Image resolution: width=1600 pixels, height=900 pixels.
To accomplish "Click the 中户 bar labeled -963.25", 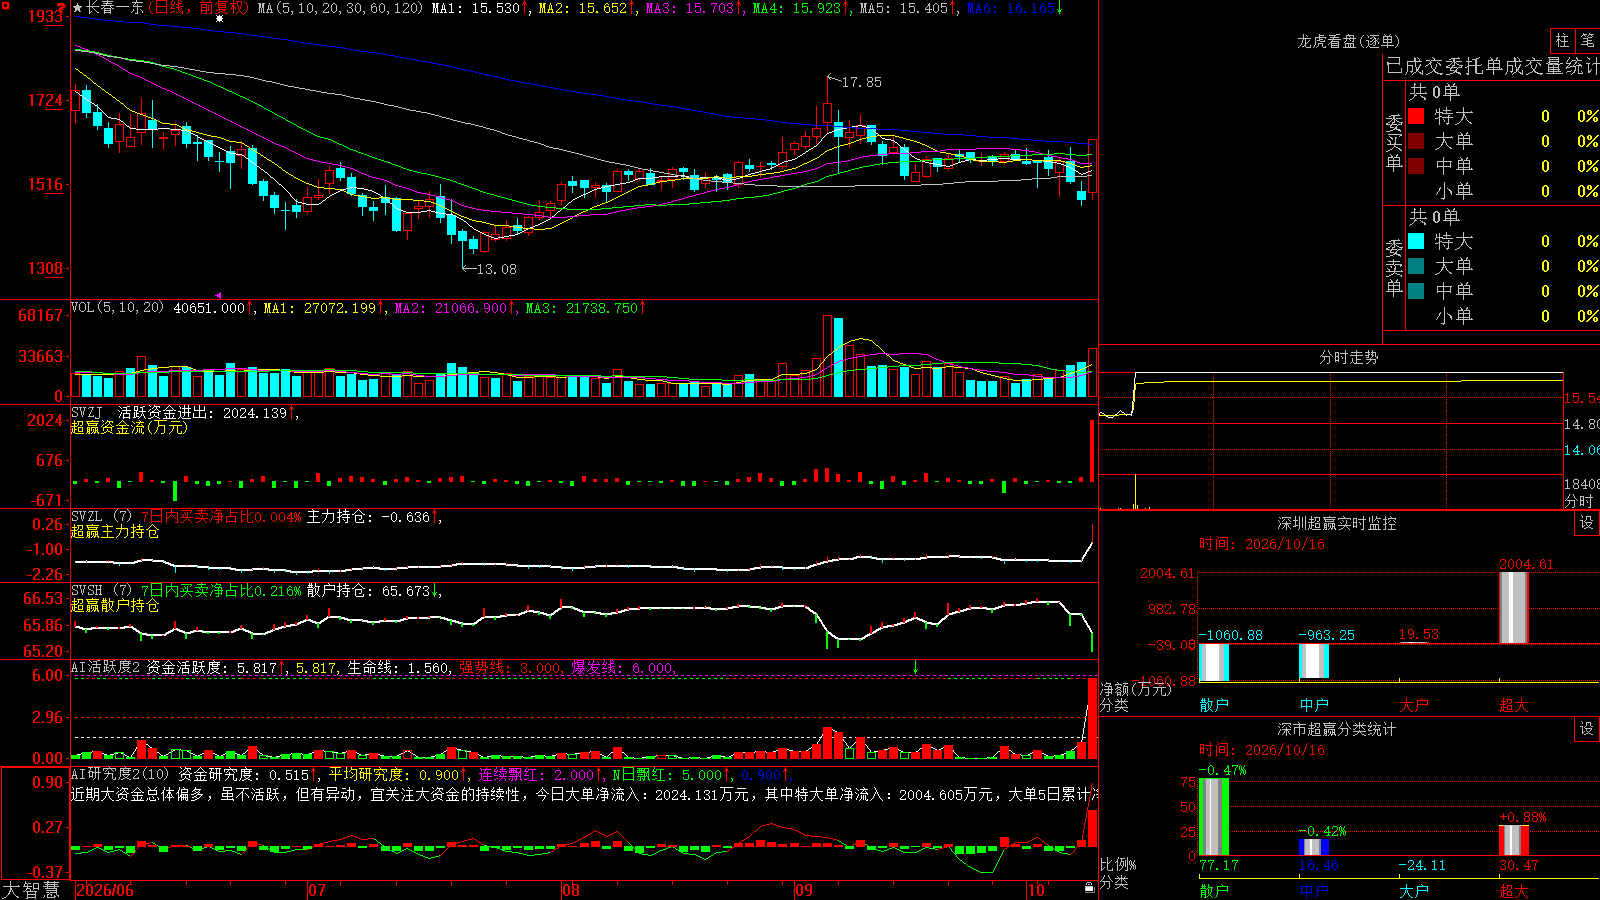I will pyautogui.click(x=1314, y=661).
